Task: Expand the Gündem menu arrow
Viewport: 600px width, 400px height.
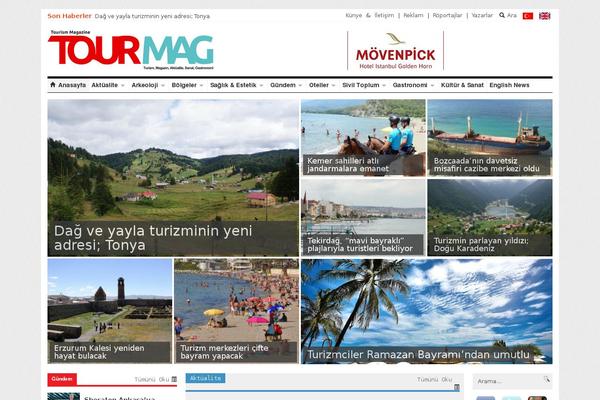Action: (300, 85)
